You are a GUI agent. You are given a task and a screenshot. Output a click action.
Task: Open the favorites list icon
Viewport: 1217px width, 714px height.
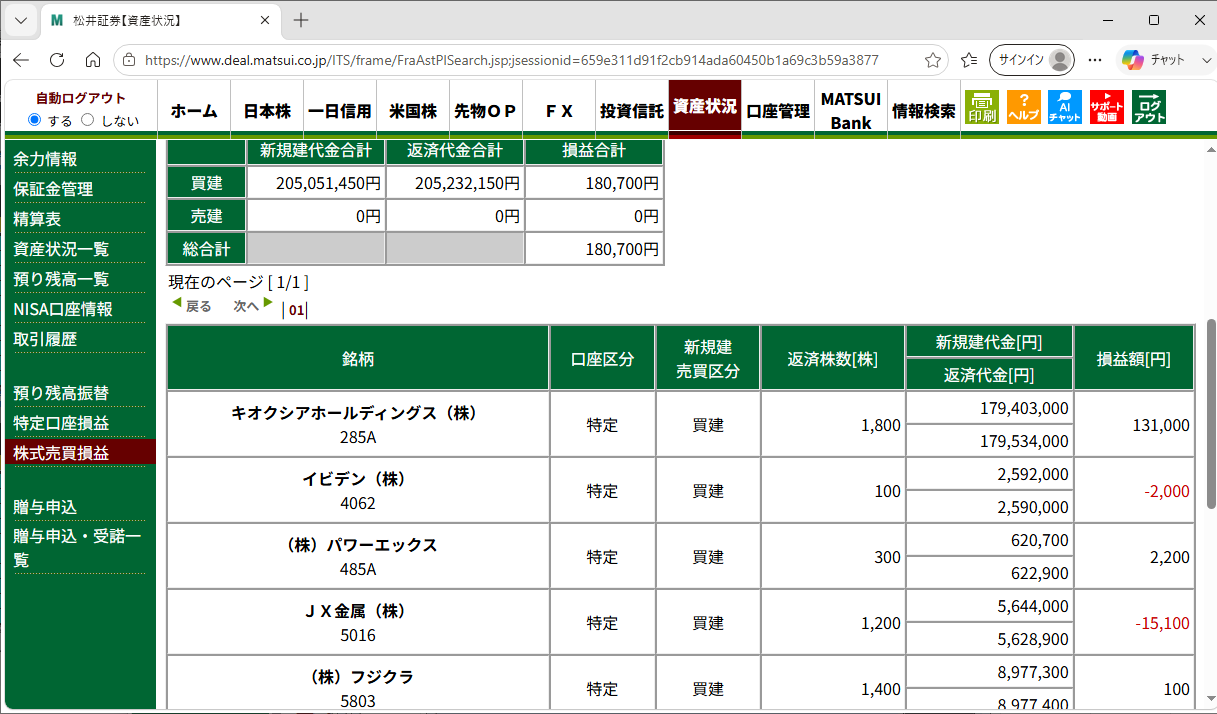tap(968, 60)
